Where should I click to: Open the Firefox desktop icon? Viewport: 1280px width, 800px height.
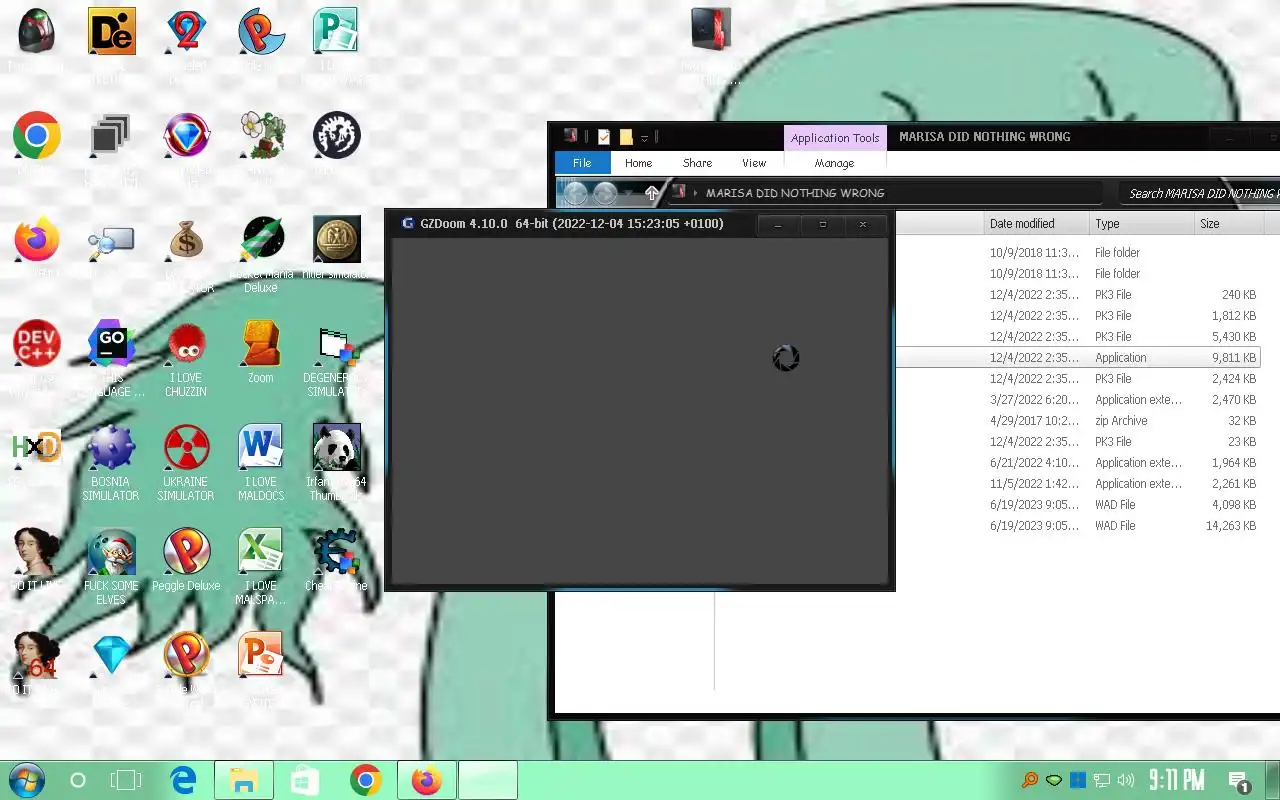(36, 240)
